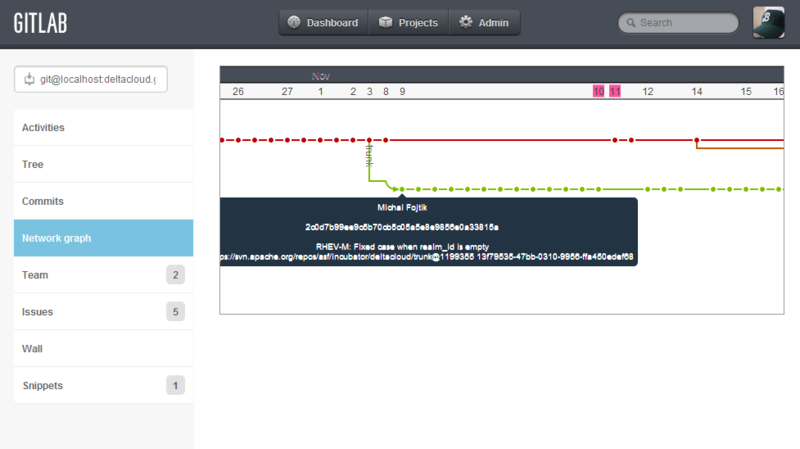Click the Dashboard gauge icon
This screenshot has width=800, height=449.
click(x=294, y=22)
